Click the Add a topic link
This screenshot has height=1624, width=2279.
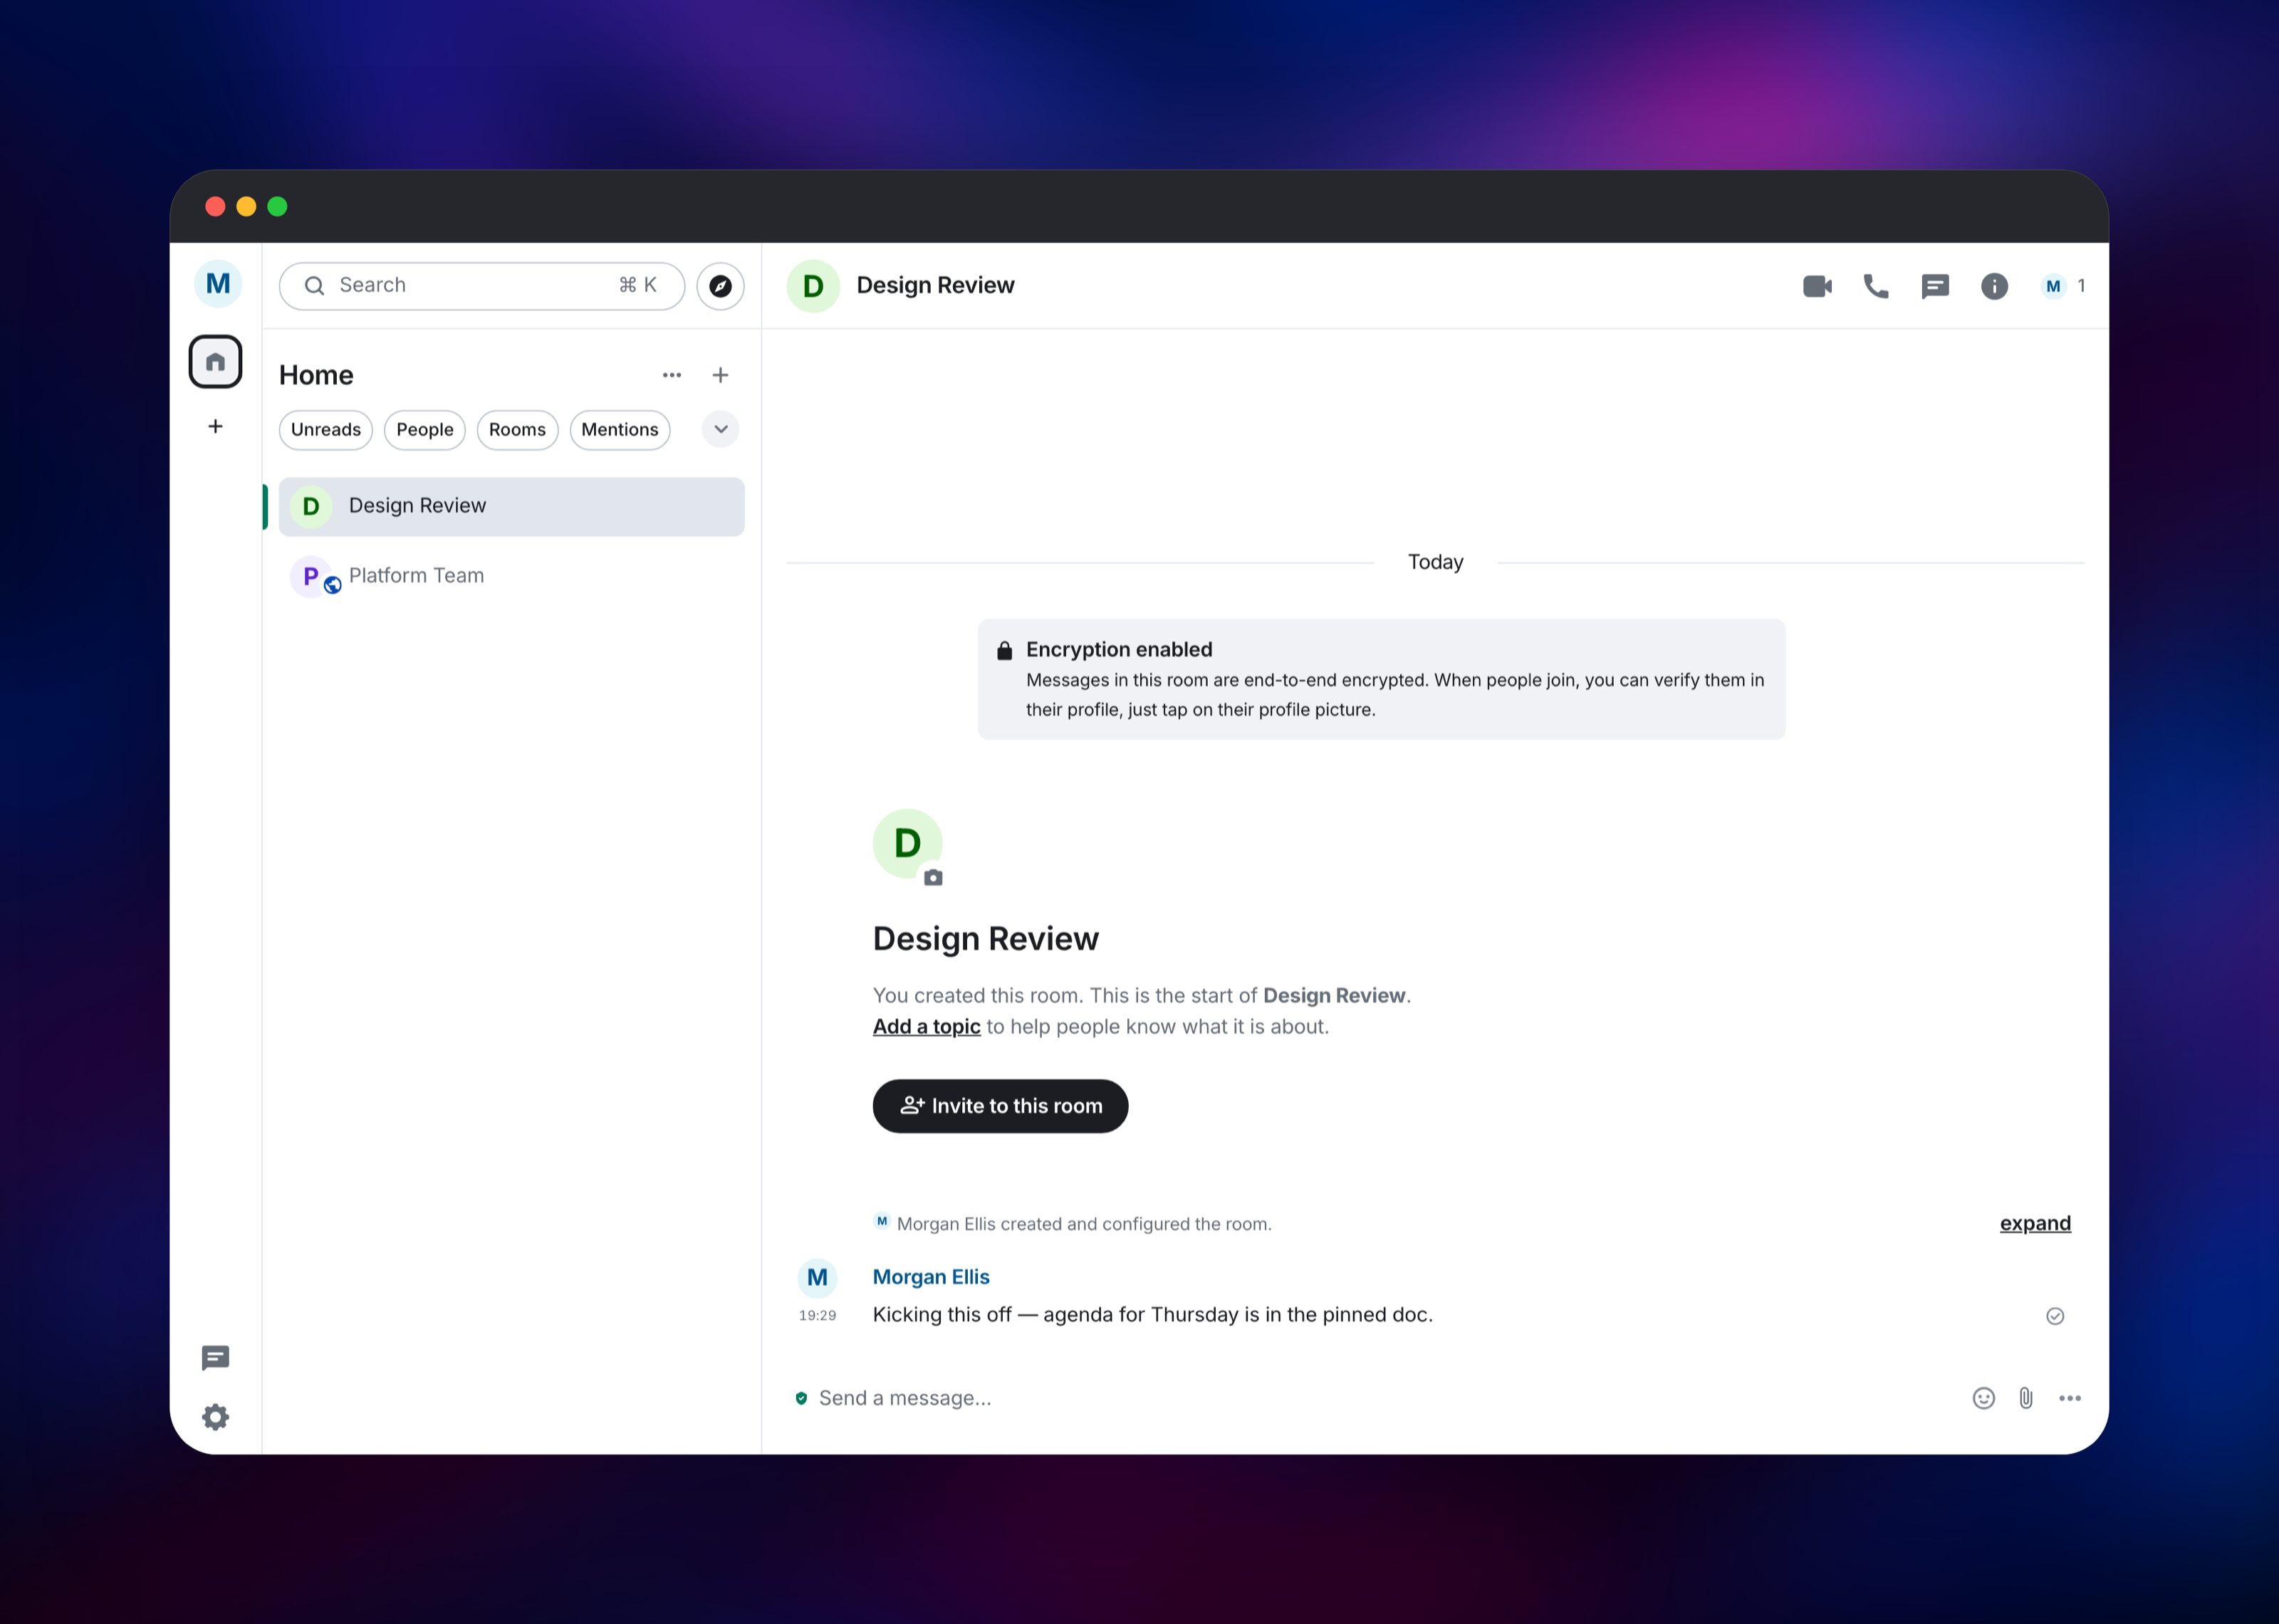coord(926,1027)
